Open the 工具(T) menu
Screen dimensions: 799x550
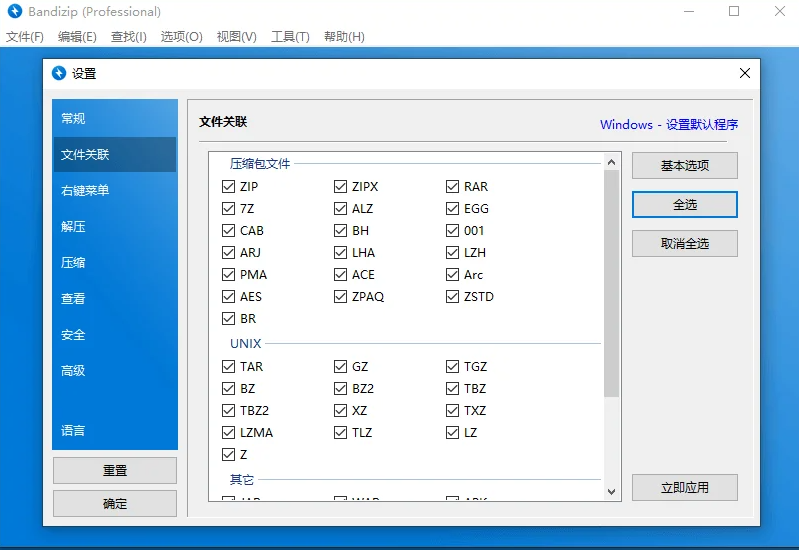tap(290, 37)
